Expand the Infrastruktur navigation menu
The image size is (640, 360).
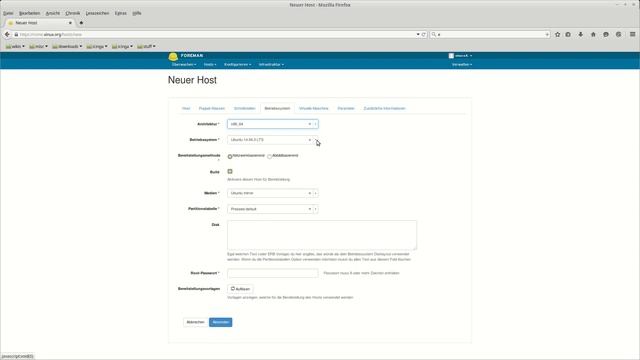tap(271, 64)
